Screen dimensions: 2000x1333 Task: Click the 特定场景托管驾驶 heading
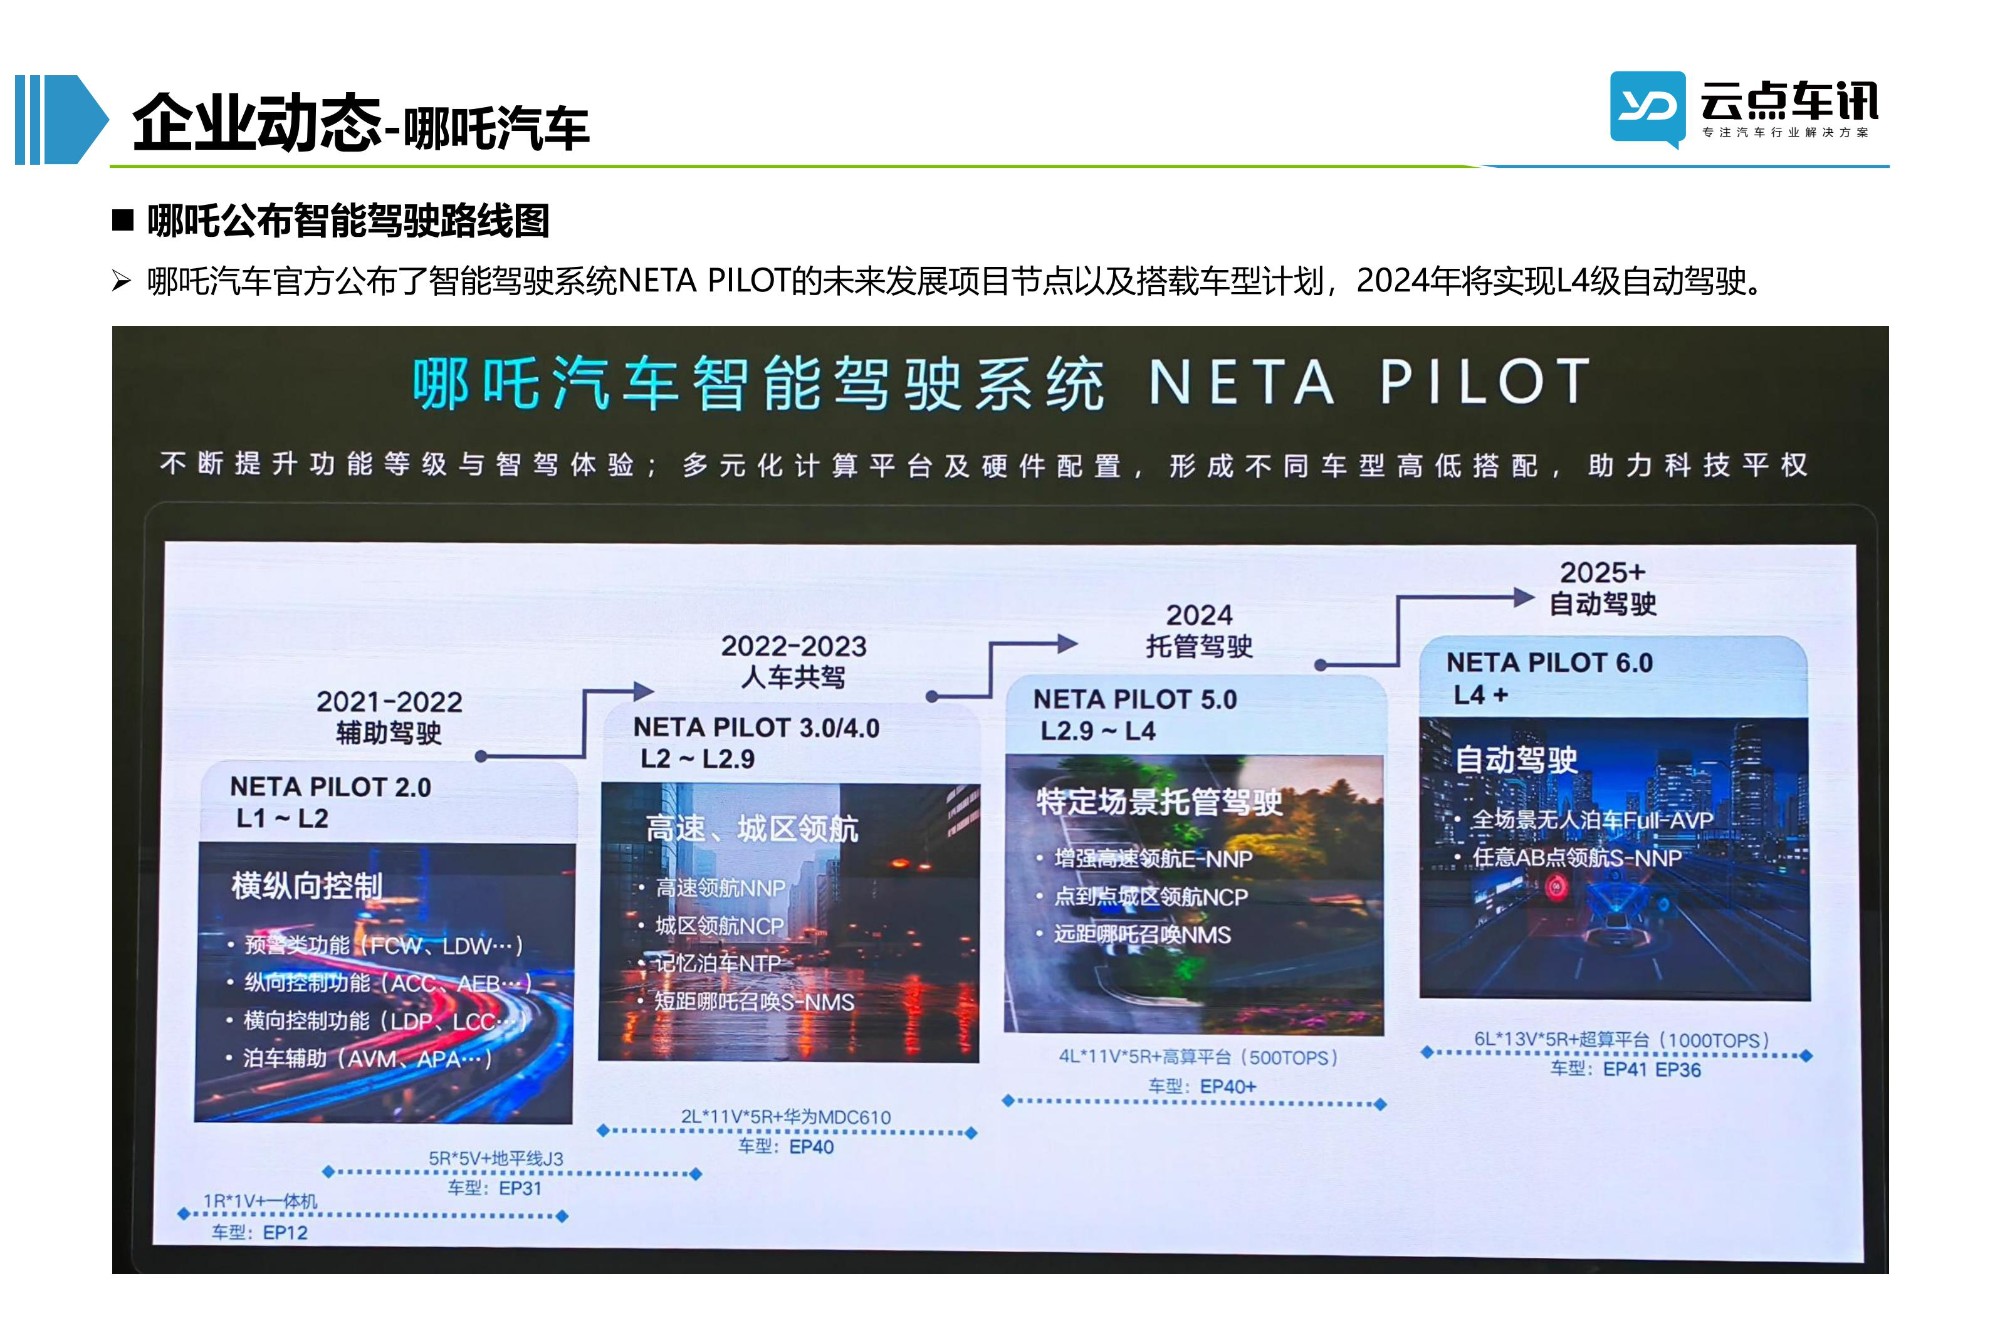point(1159,801)
